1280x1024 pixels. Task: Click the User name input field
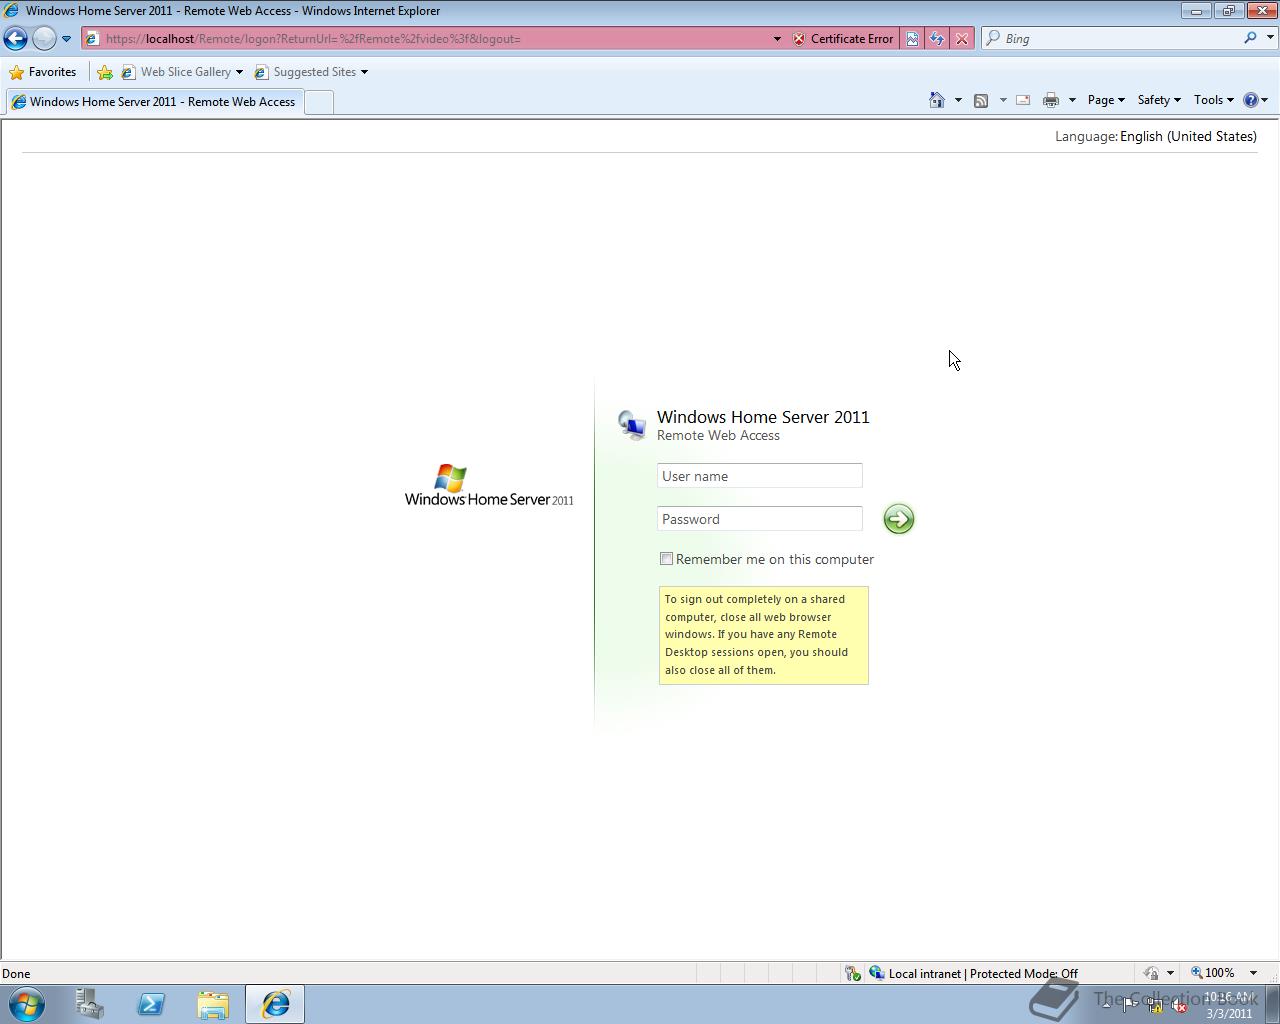pyautogui.click(x=760, y=476)
